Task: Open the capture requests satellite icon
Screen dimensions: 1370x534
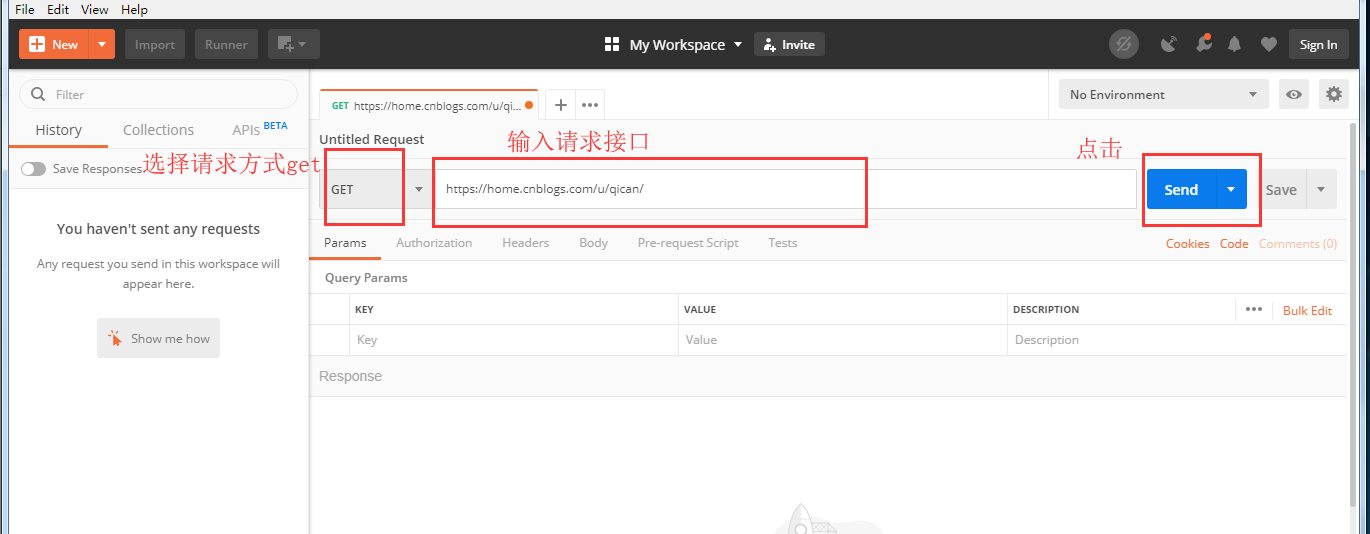Action: click(x=1168, y=44)
